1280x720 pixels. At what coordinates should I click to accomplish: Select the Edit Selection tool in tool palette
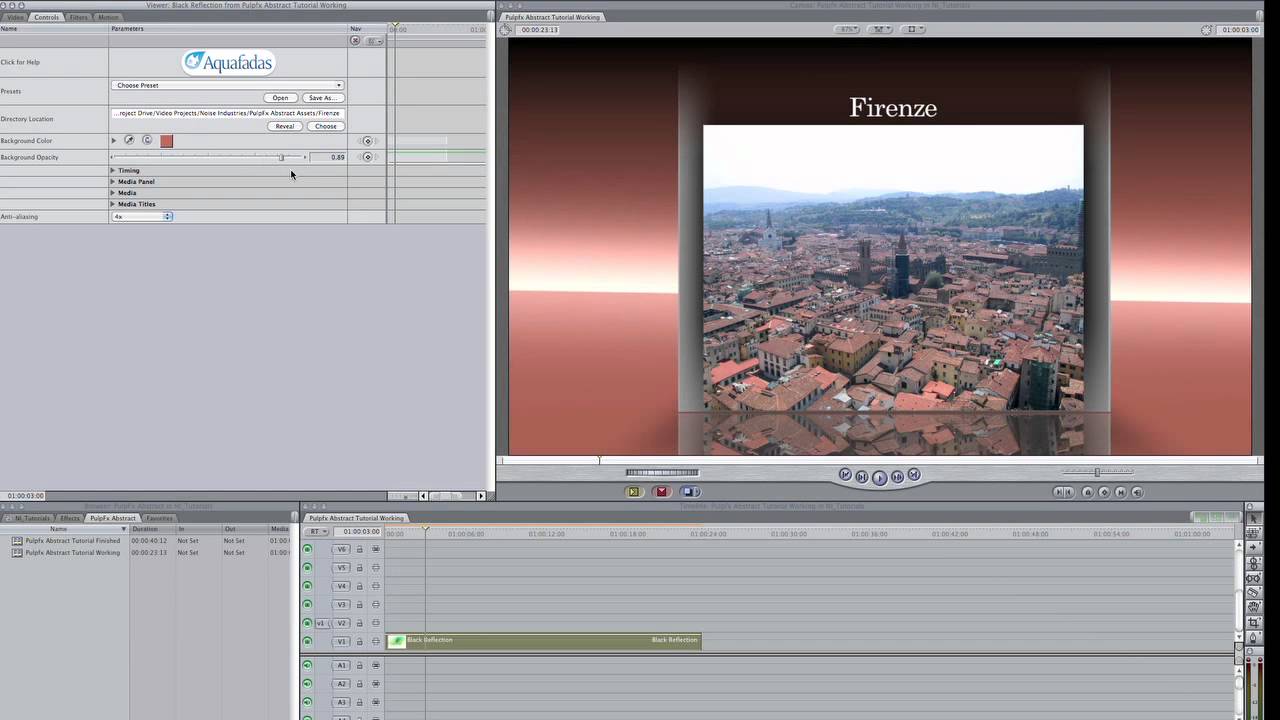1254,533
